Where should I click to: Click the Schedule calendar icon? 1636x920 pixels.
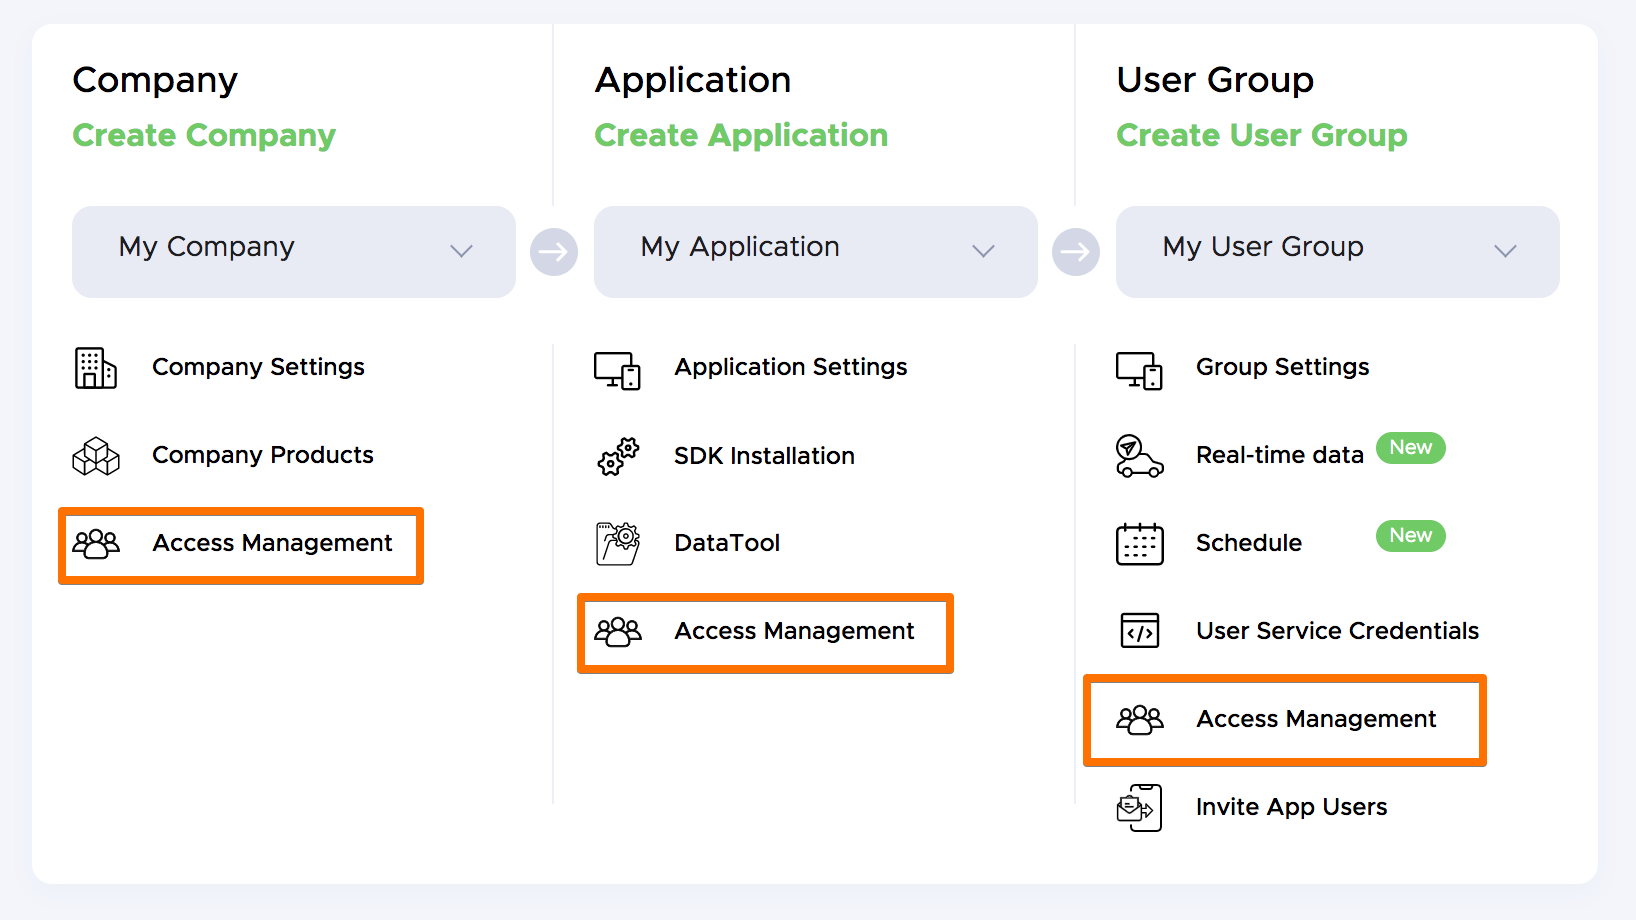[1139, 544]
